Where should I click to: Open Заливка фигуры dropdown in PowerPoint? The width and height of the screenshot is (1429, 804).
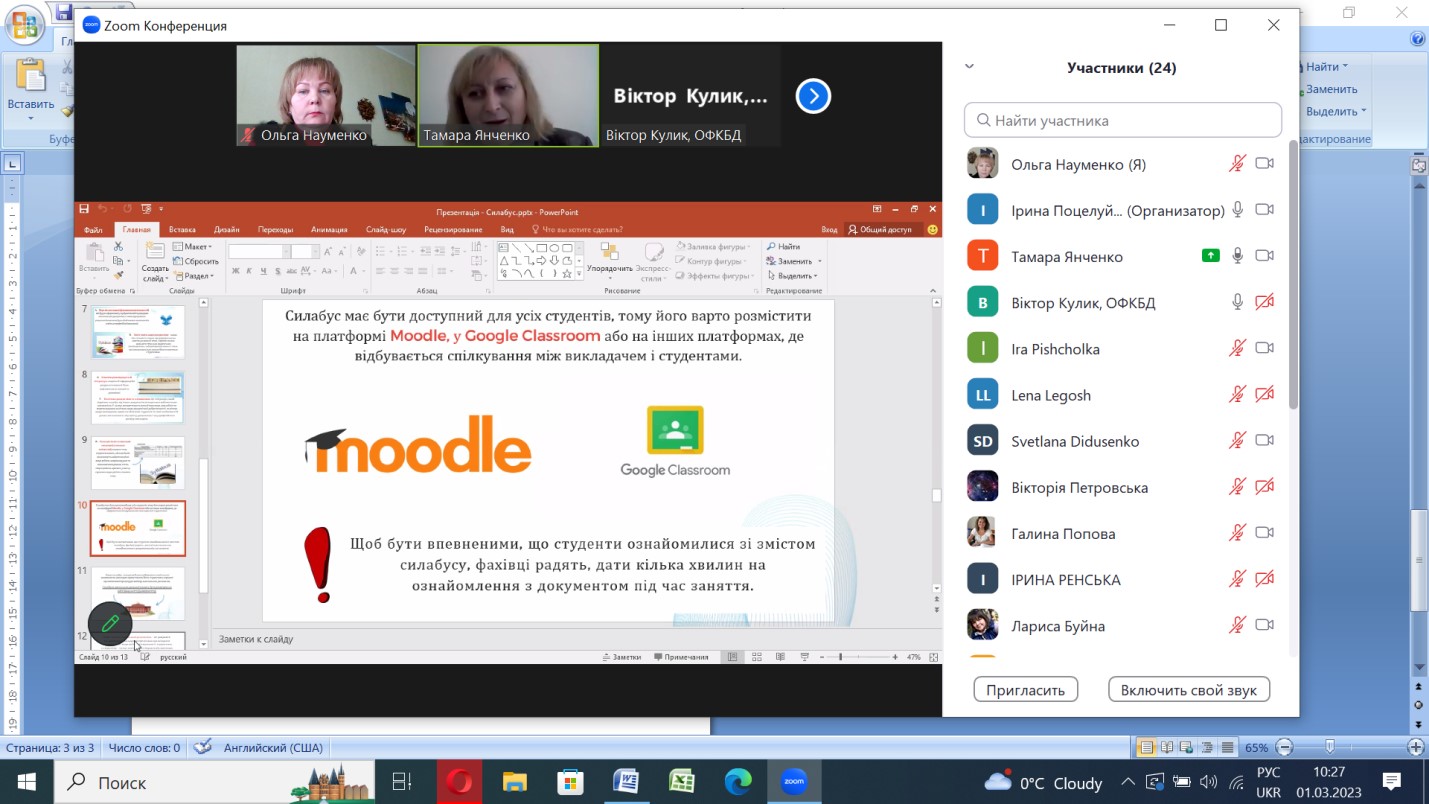coord(715,246)
